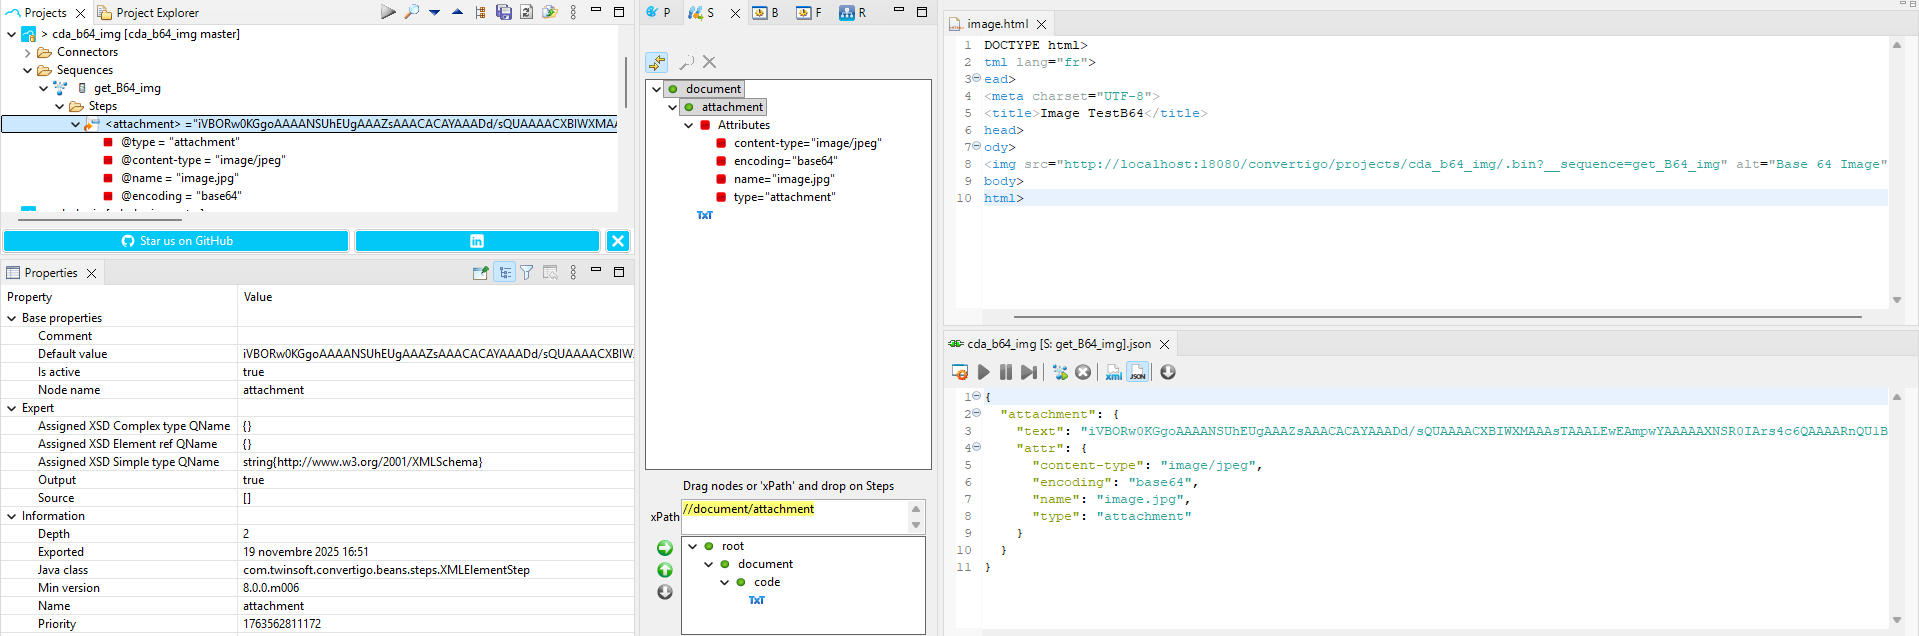The image size is (1919, 636).
Task: Click the LinkedIn icon button
Action: pyautogui.click(x=477, y=241)
